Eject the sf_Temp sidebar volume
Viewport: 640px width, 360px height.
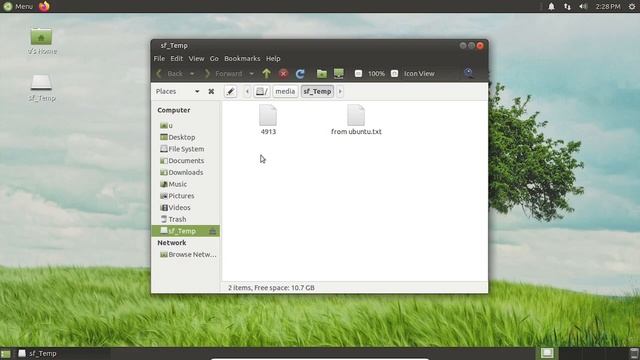coord(213,231)
